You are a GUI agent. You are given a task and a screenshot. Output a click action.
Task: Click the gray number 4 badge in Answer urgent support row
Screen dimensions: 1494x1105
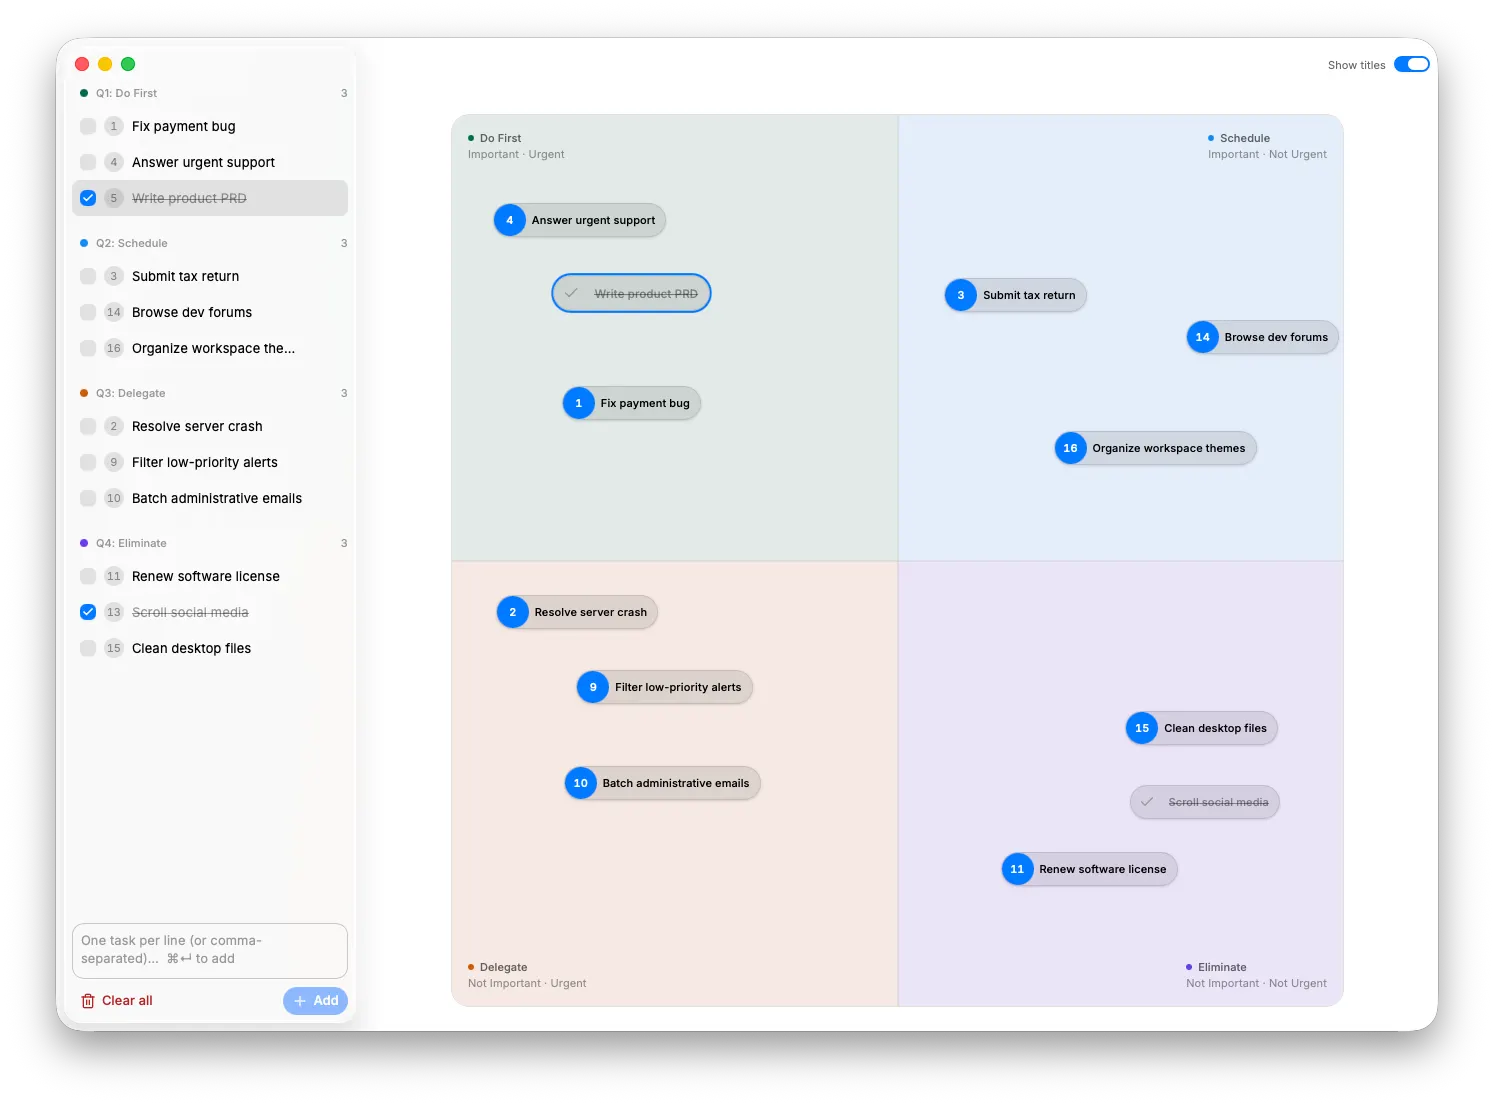tap(114, 162)
